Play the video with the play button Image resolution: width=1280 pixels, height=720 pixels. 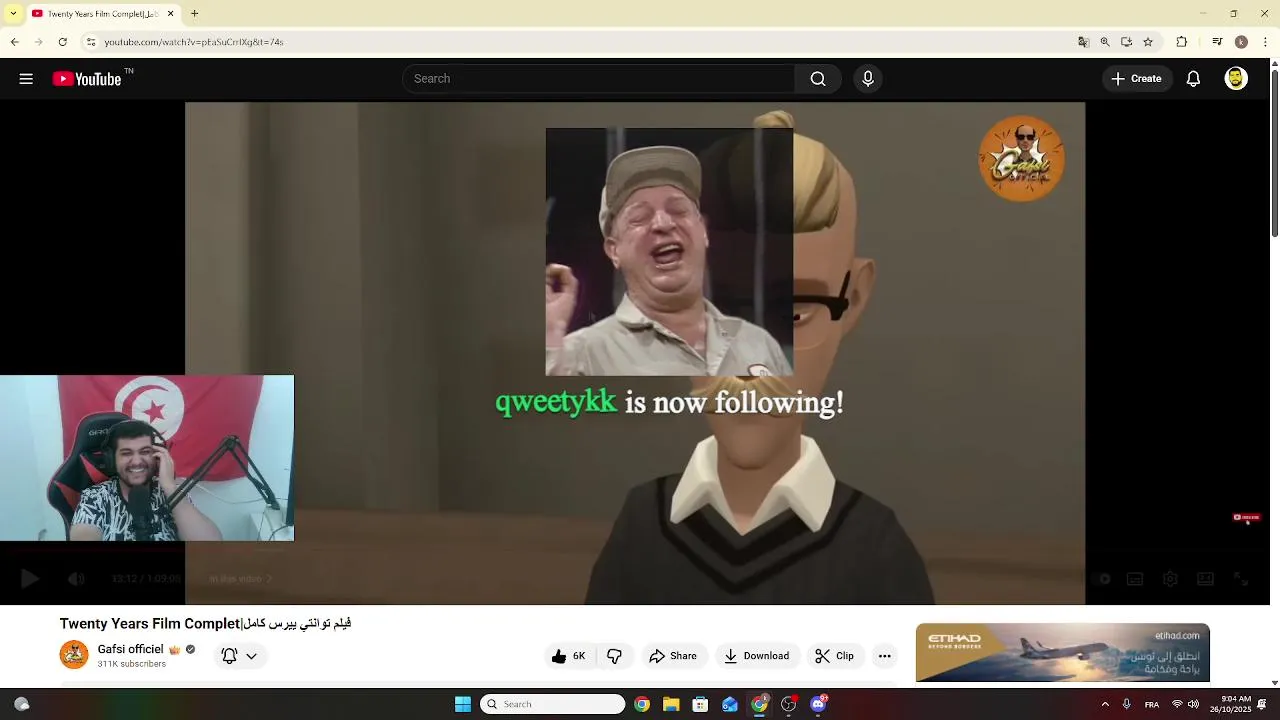click(29, 579)
